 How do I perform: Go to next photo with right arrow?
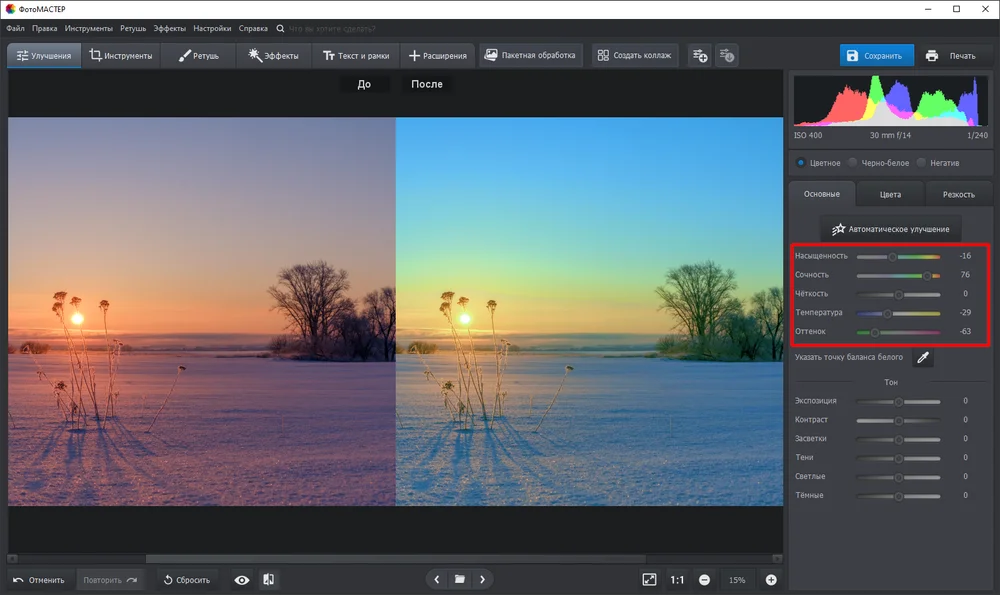482,580
